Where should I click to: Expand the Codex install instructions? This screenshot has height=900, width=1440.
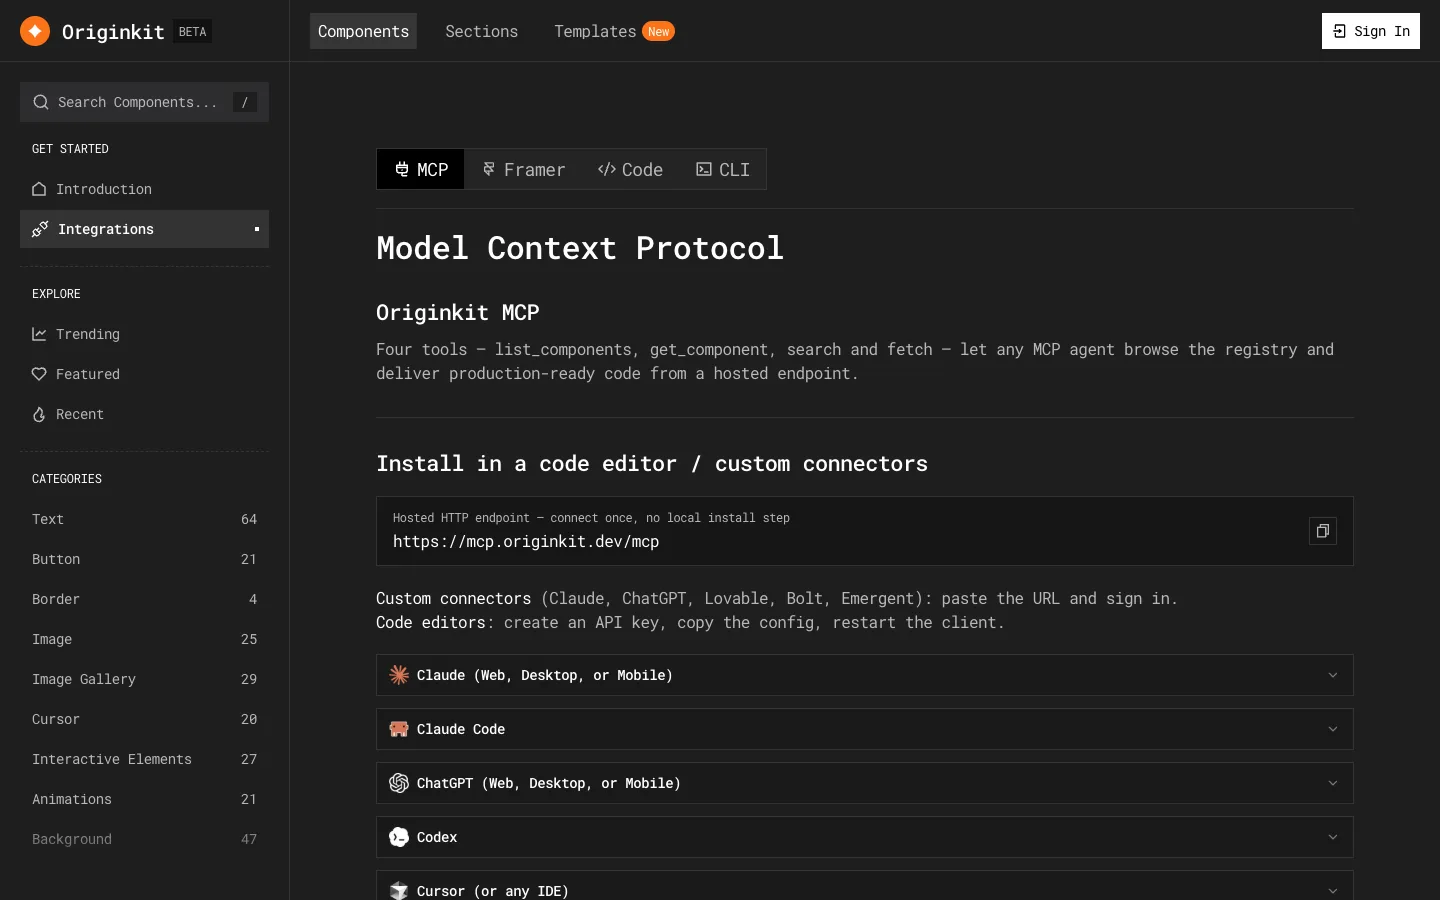coord(865,837)
